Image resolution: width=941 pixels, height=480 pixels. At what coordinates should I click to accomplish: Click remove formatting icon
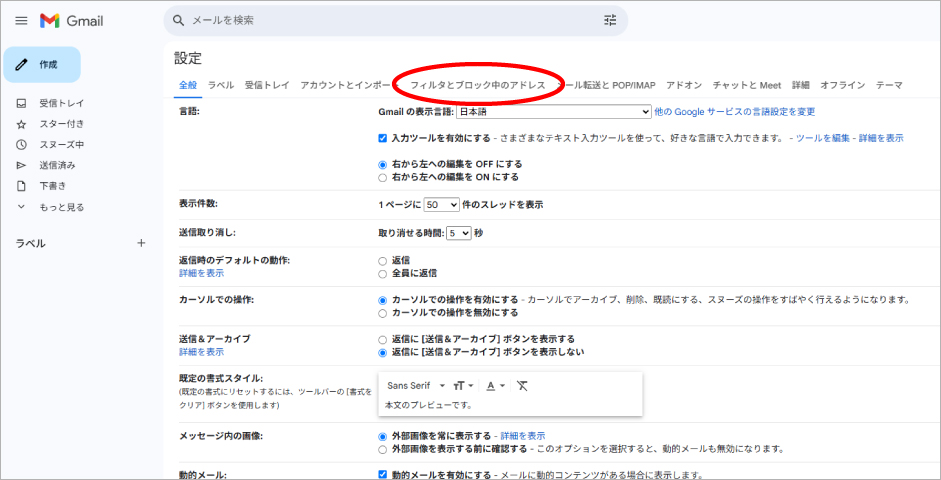522,385
